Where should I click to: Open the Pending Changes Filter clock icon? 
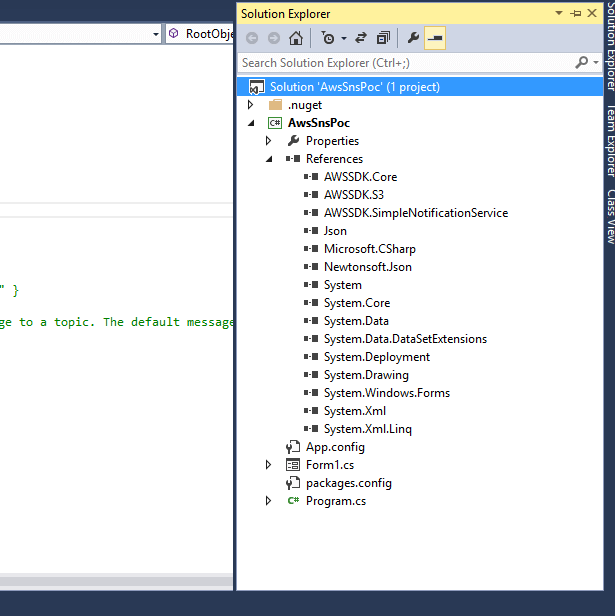pyautogui.click(x=328, y=38)
